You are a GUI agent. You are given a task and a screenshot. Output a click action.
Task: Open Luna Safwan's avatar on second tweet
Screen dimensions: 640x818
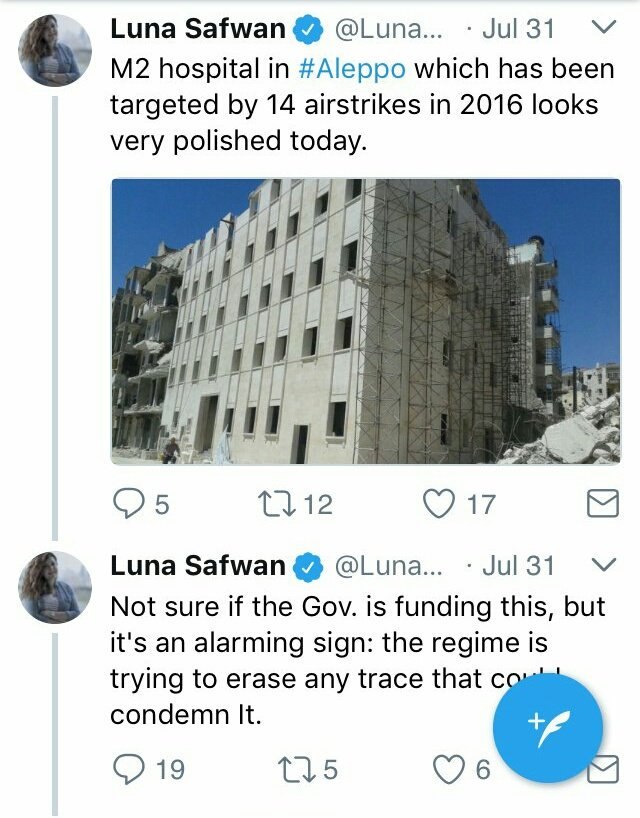(x=55, y=587)
